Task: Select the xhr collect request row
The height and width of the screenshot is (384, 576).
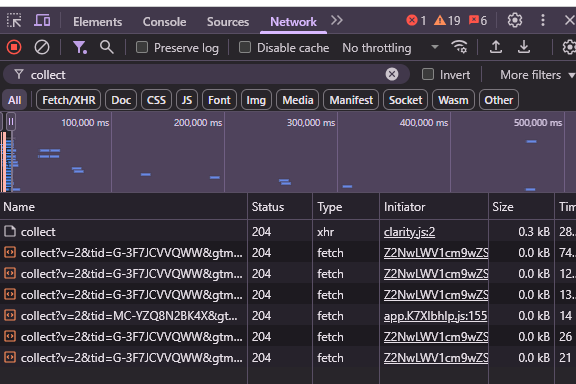Action: (288, 232)
